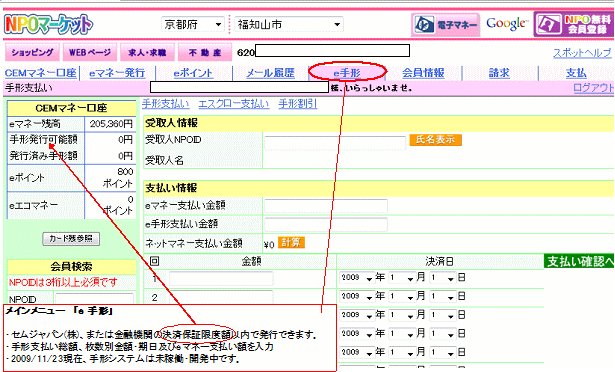The image size is (615, 372).
Task: Click the Google logo
Action: pyautogui.click(x=506, y=24)
